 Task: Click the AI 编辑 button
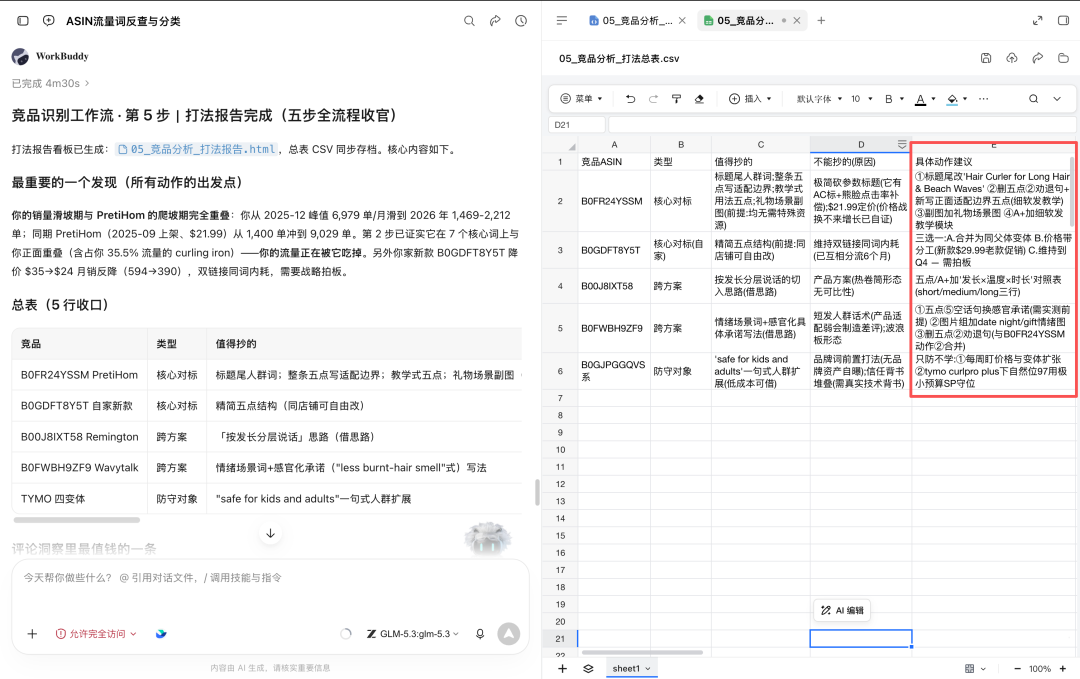[x=842, y=610]
